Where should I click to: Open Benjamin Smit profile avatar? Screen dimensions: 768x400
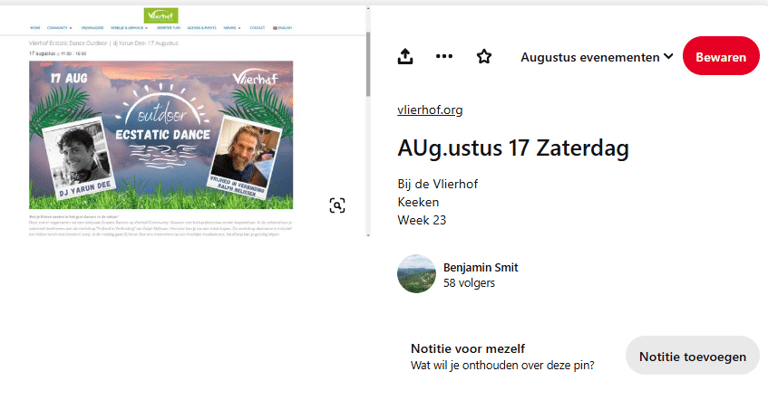point(416,274)
